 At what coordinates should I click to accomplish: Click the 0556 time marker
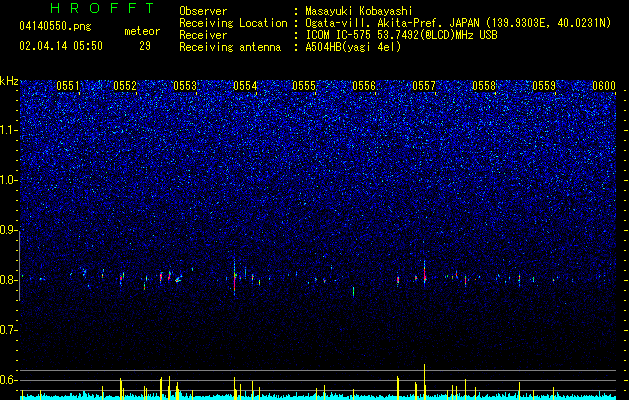(364, 86)
